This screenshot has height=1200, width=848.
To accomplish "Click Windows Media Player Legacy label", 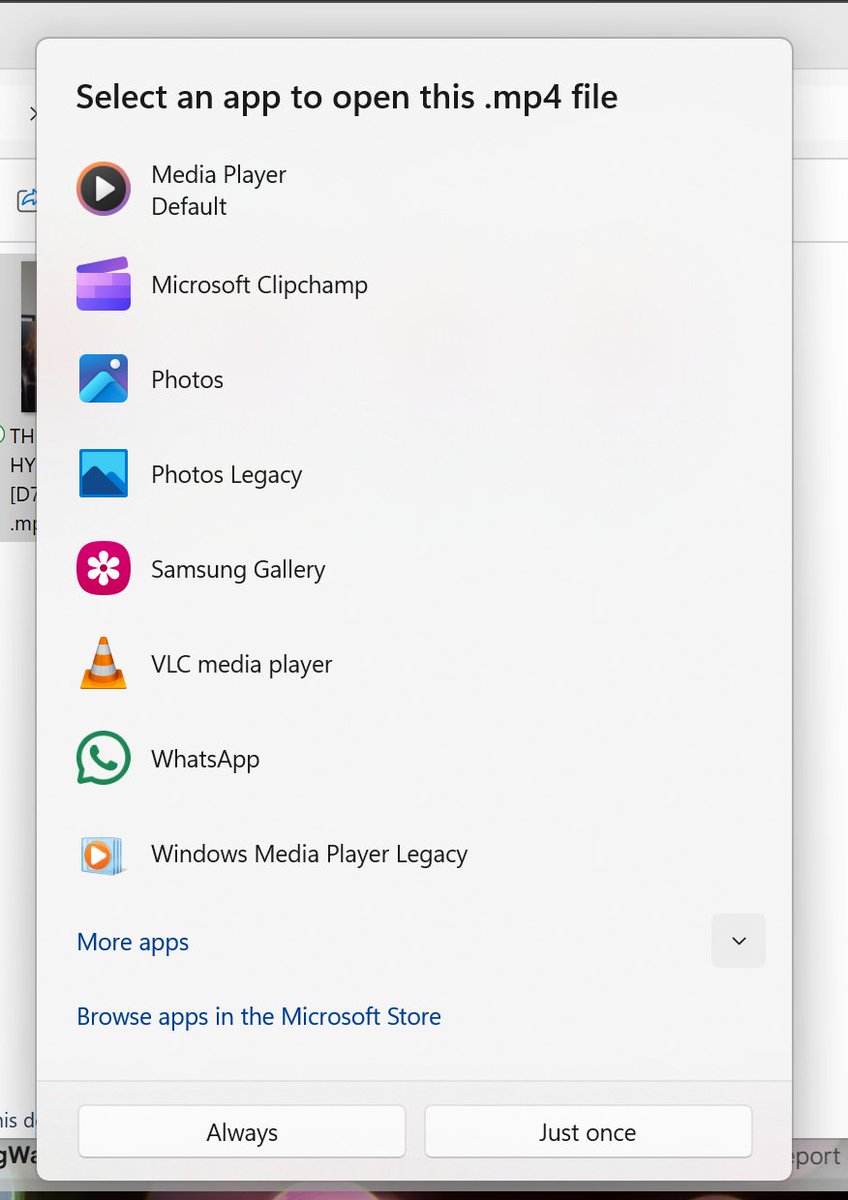I will tap(309, 855).
